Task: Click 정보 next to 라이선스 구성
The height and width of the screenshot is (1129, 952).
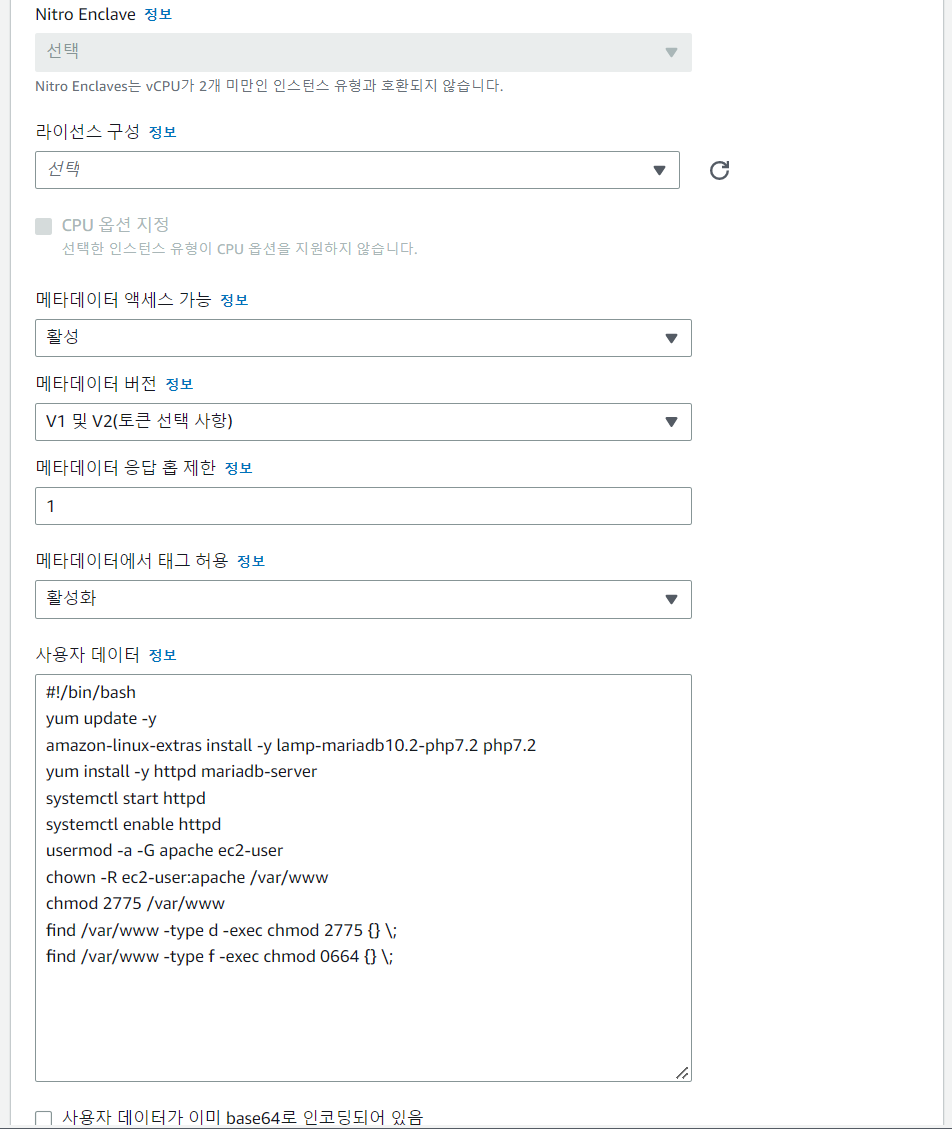Action: [162, 131]
